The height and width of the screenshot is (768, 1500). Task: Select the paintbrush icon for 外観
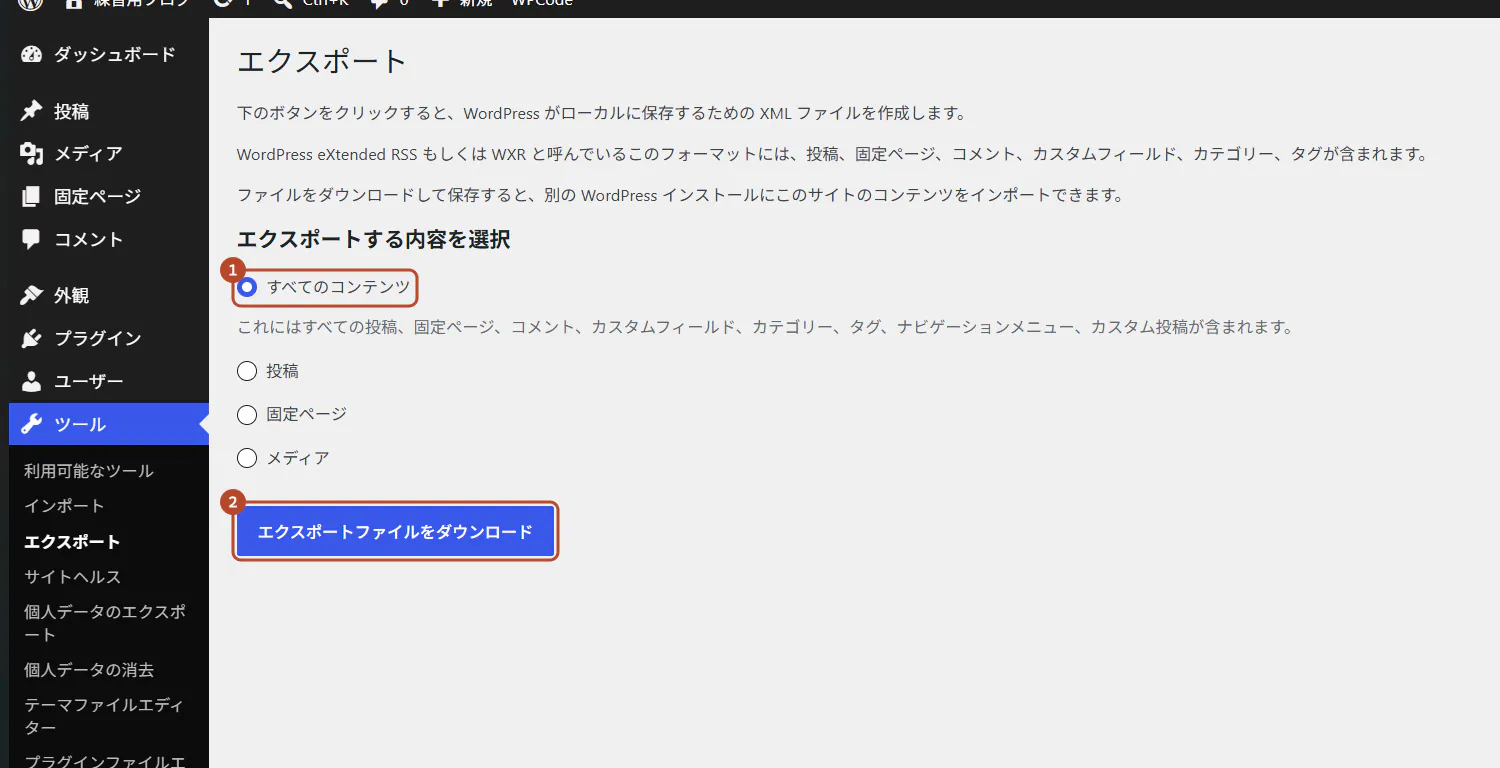pos(31,296)
